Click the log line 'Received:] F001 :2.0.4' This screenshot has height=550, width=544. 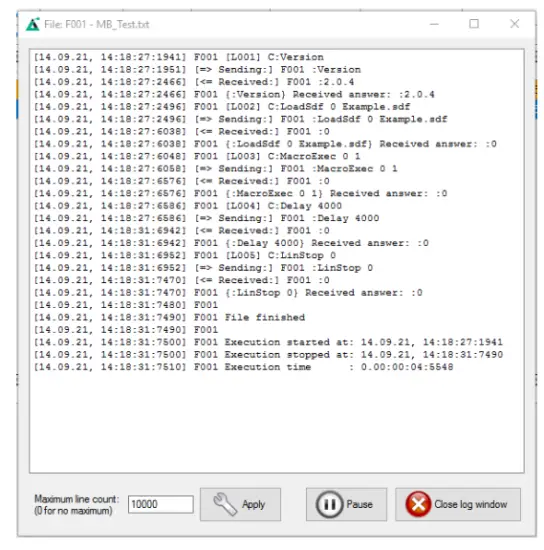tap(194, 82)
